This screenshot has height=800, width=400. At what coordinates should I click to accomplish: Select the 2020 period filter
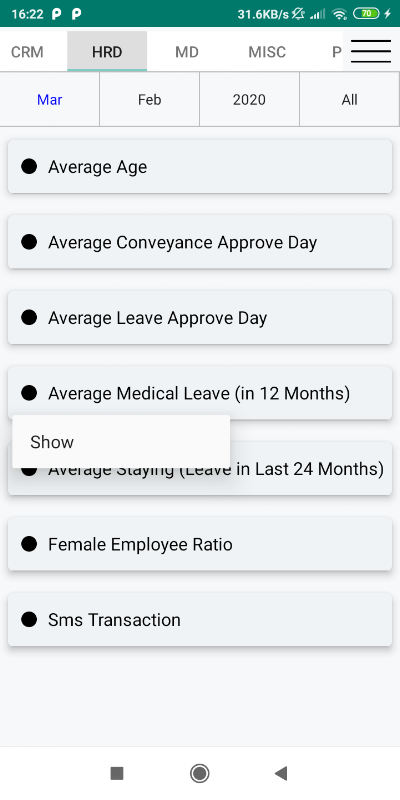[249, 99]
